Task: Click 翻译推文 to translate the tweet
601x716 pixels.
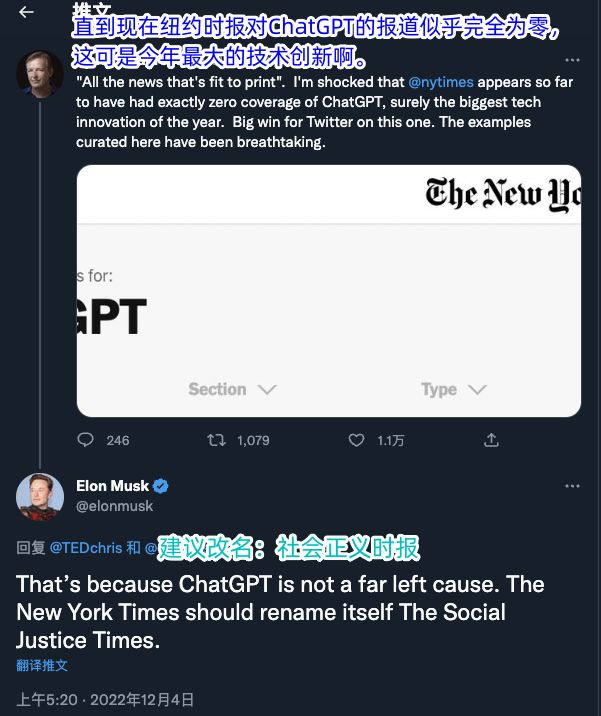Action: point(42,665)
